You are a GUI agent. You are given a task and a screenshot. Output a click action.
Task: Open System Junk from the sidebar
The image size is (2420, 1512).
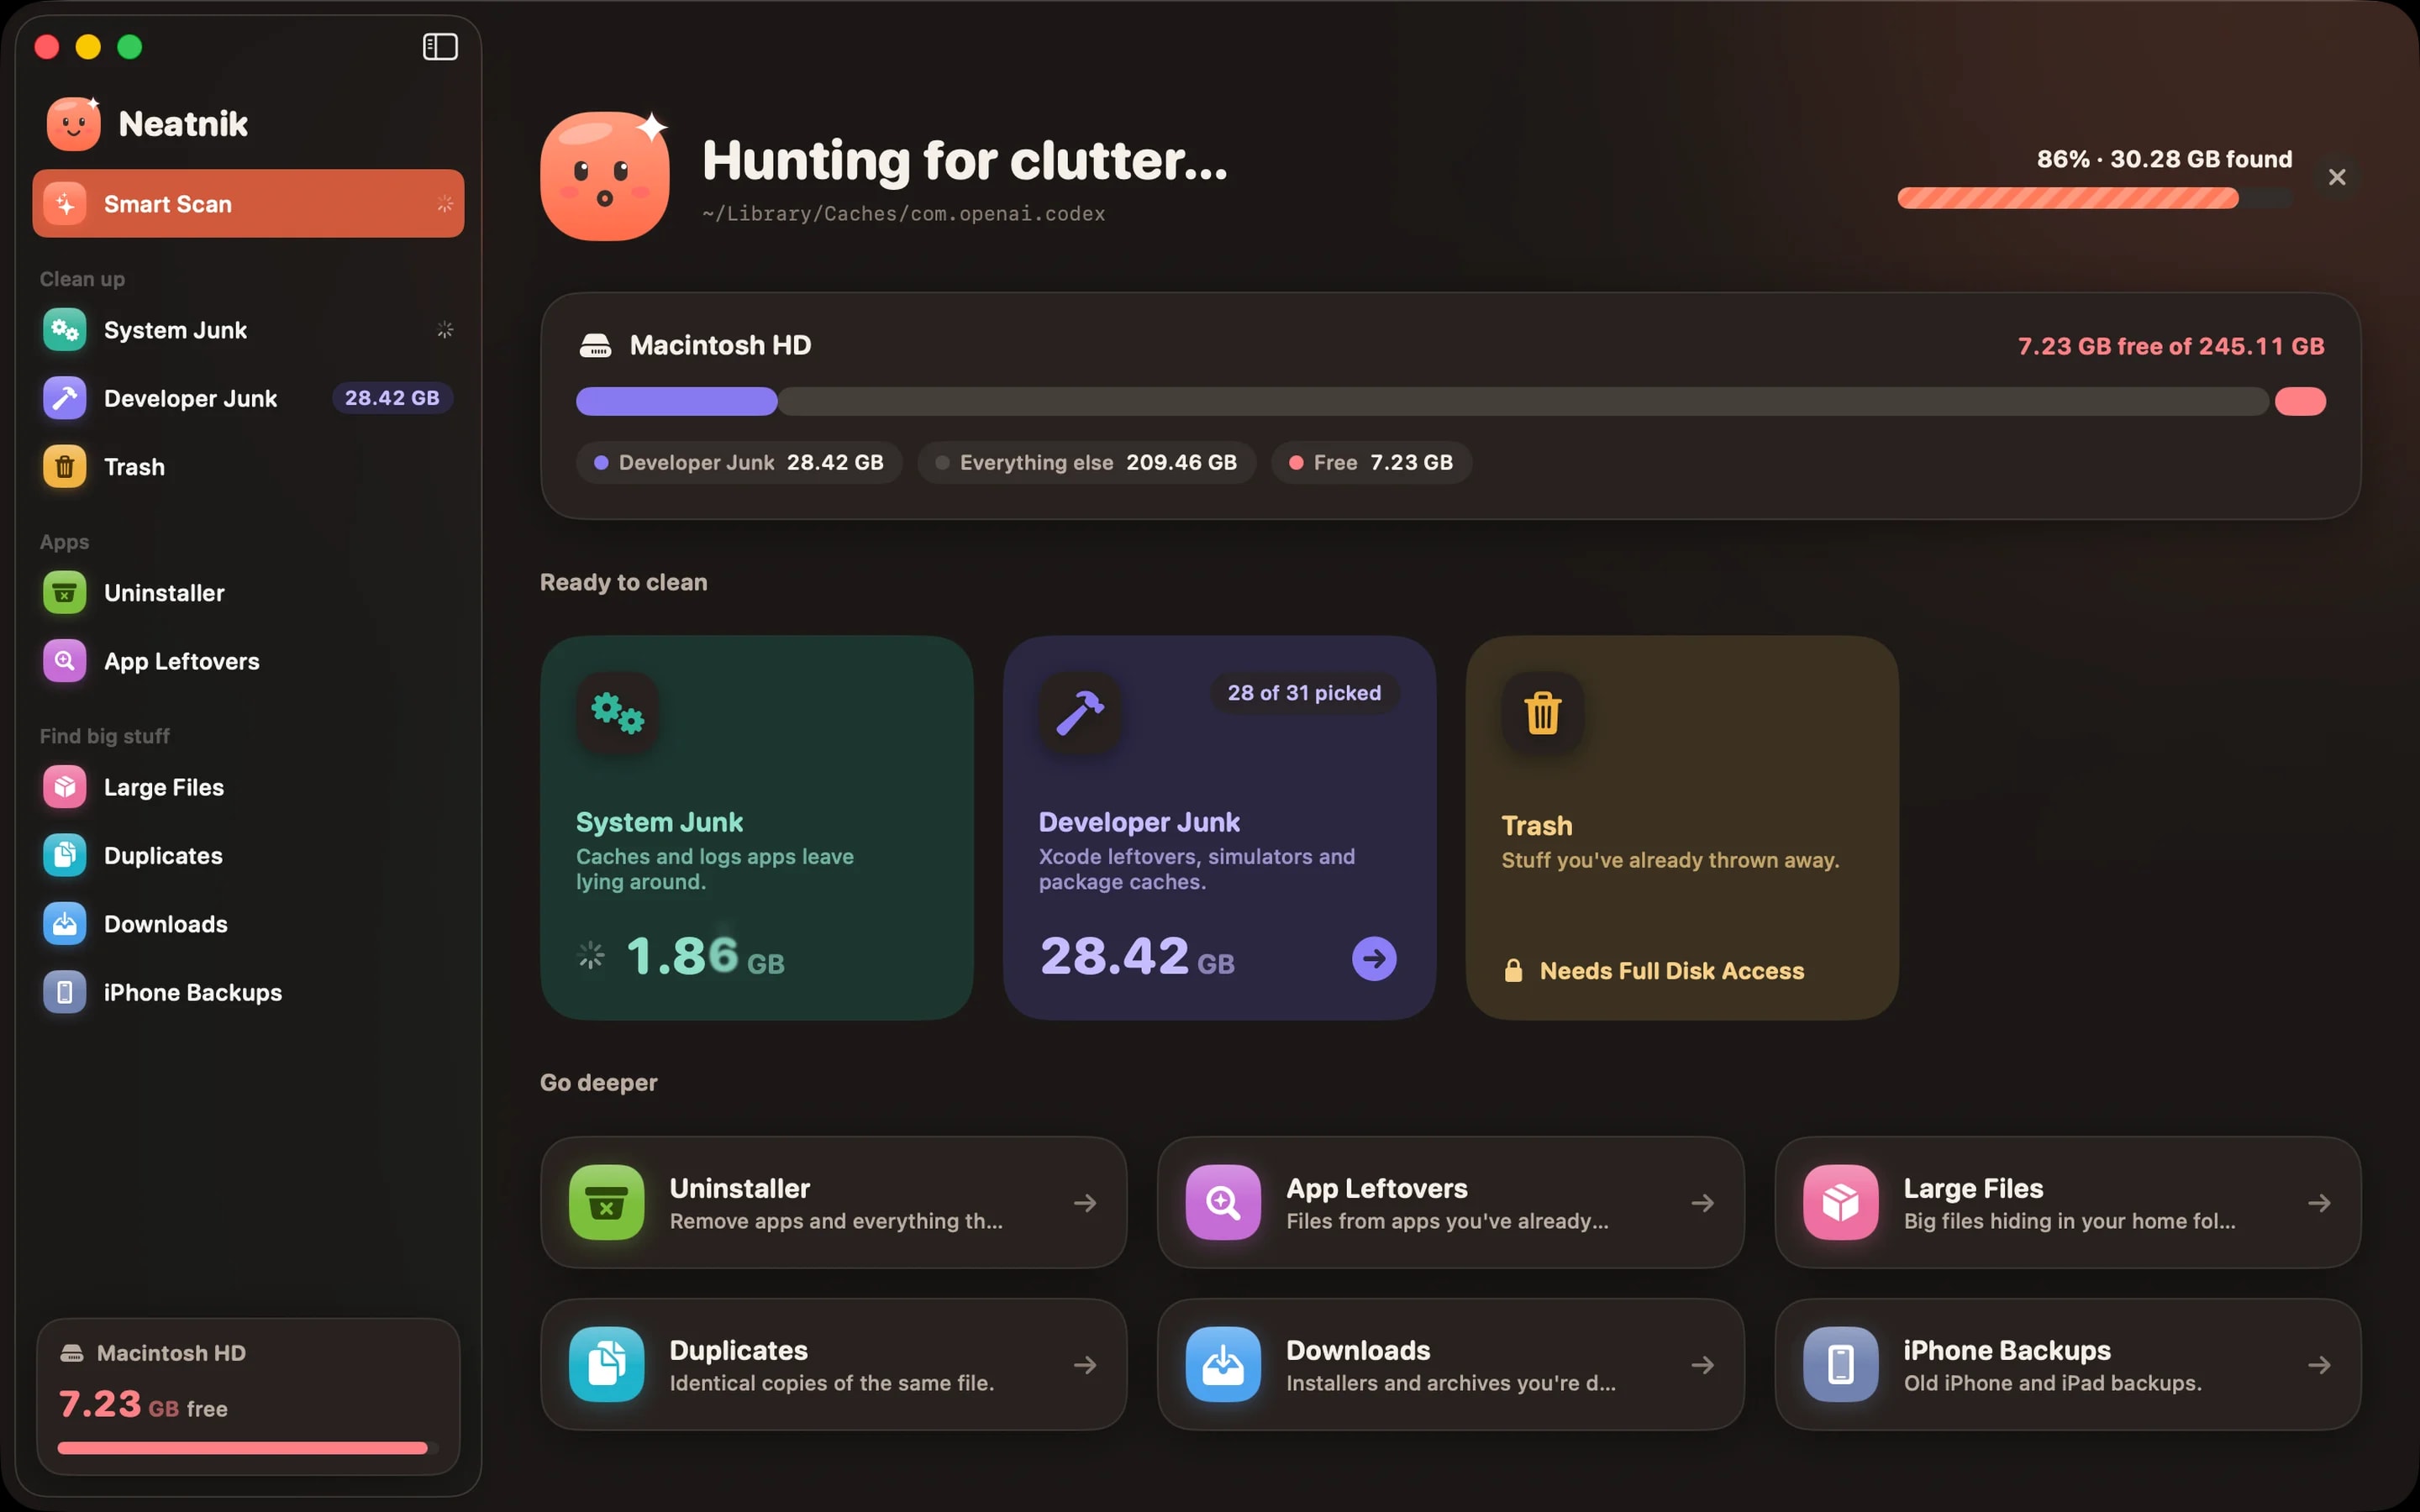pos(248,330)
